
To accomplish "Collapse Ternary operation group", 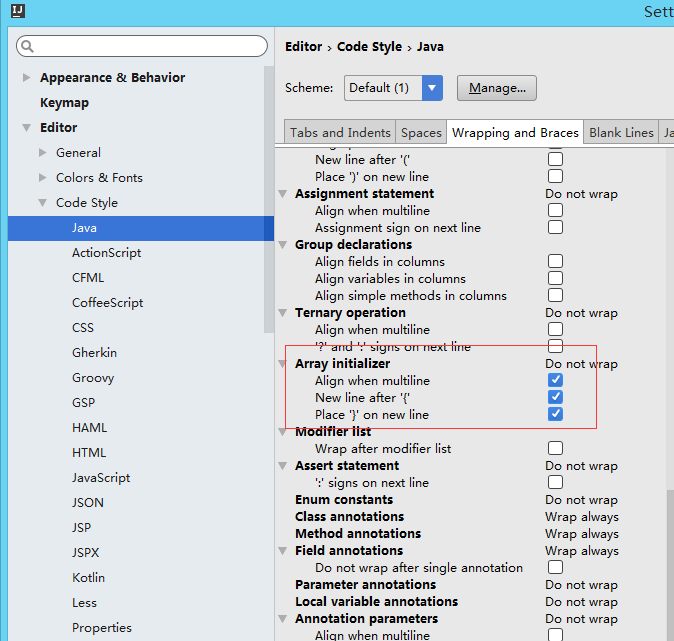I will 283,313.
